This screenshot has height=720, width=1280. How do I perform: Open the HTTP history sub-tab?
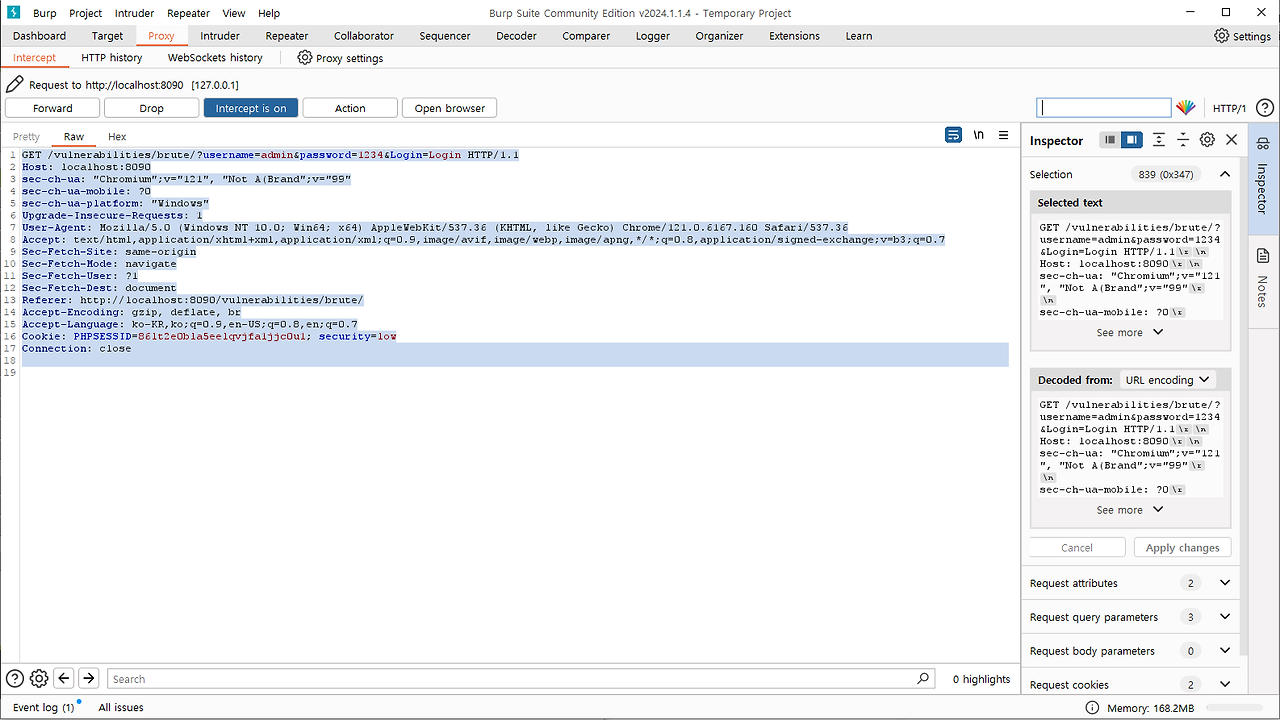112,58
